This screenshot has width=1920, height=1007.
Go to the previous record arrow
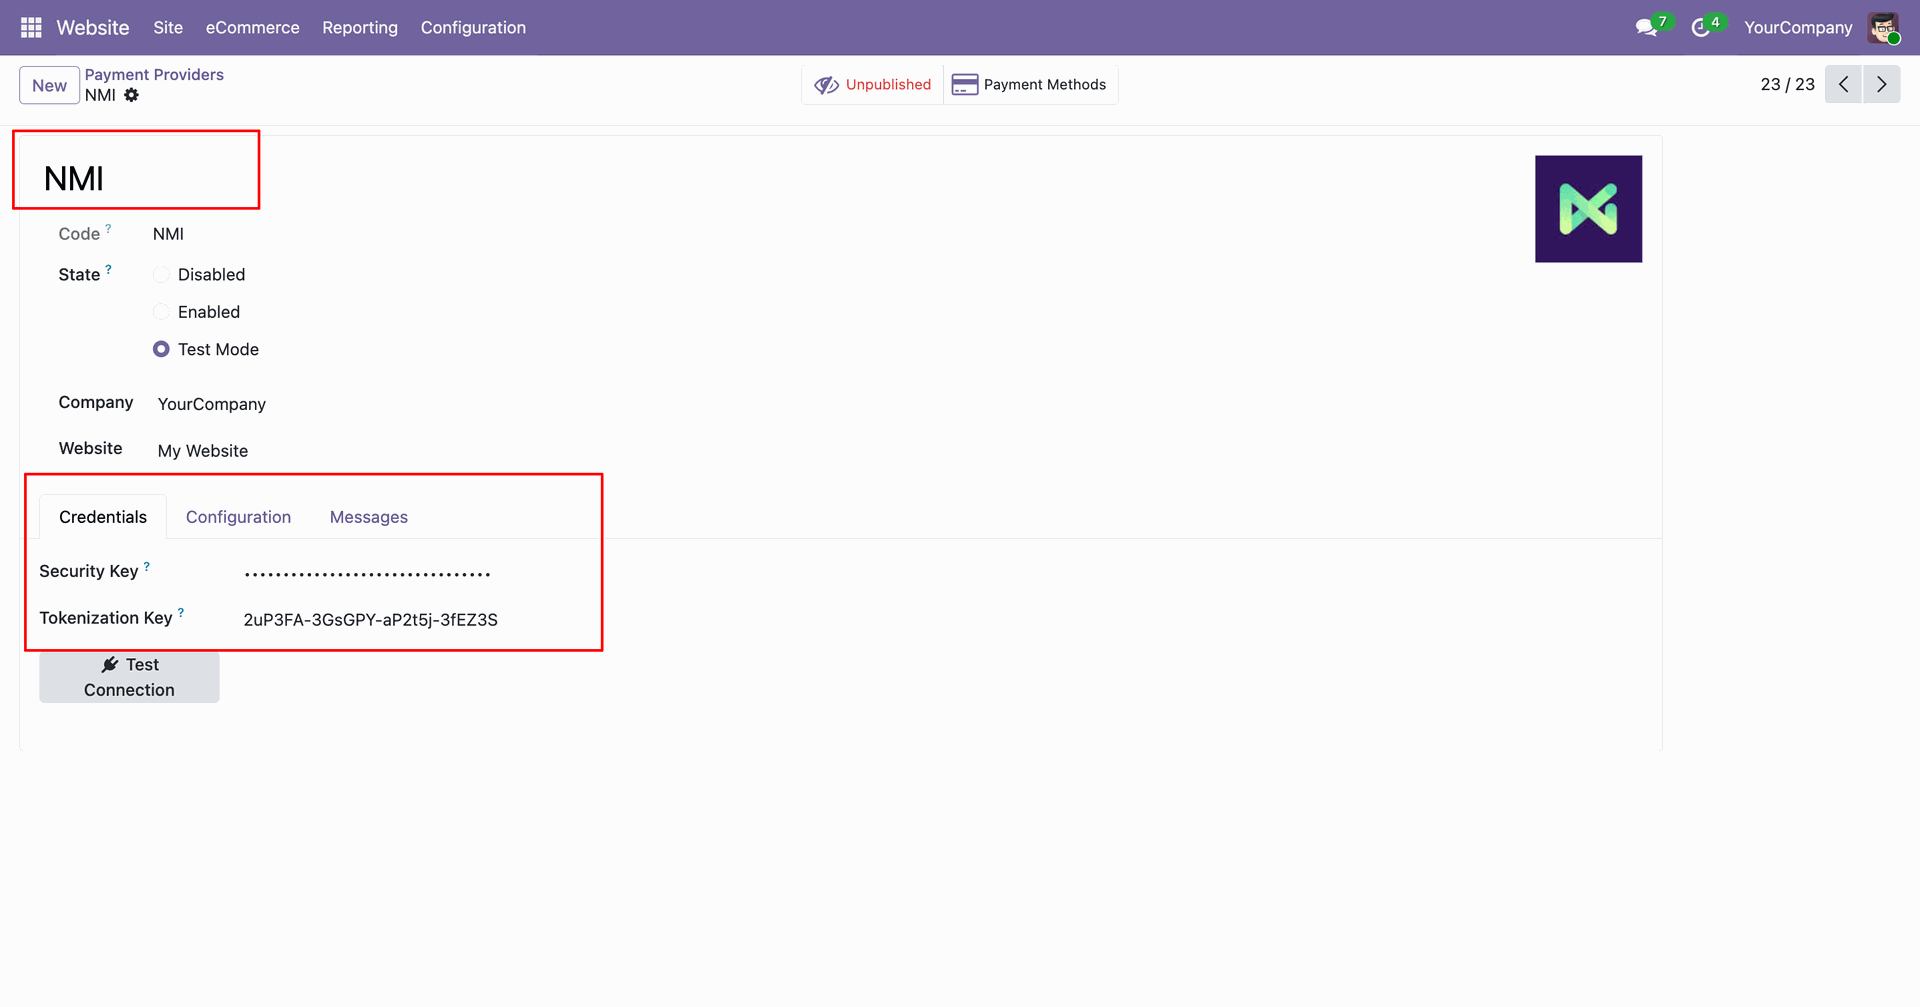click(x=1843, y=84)
